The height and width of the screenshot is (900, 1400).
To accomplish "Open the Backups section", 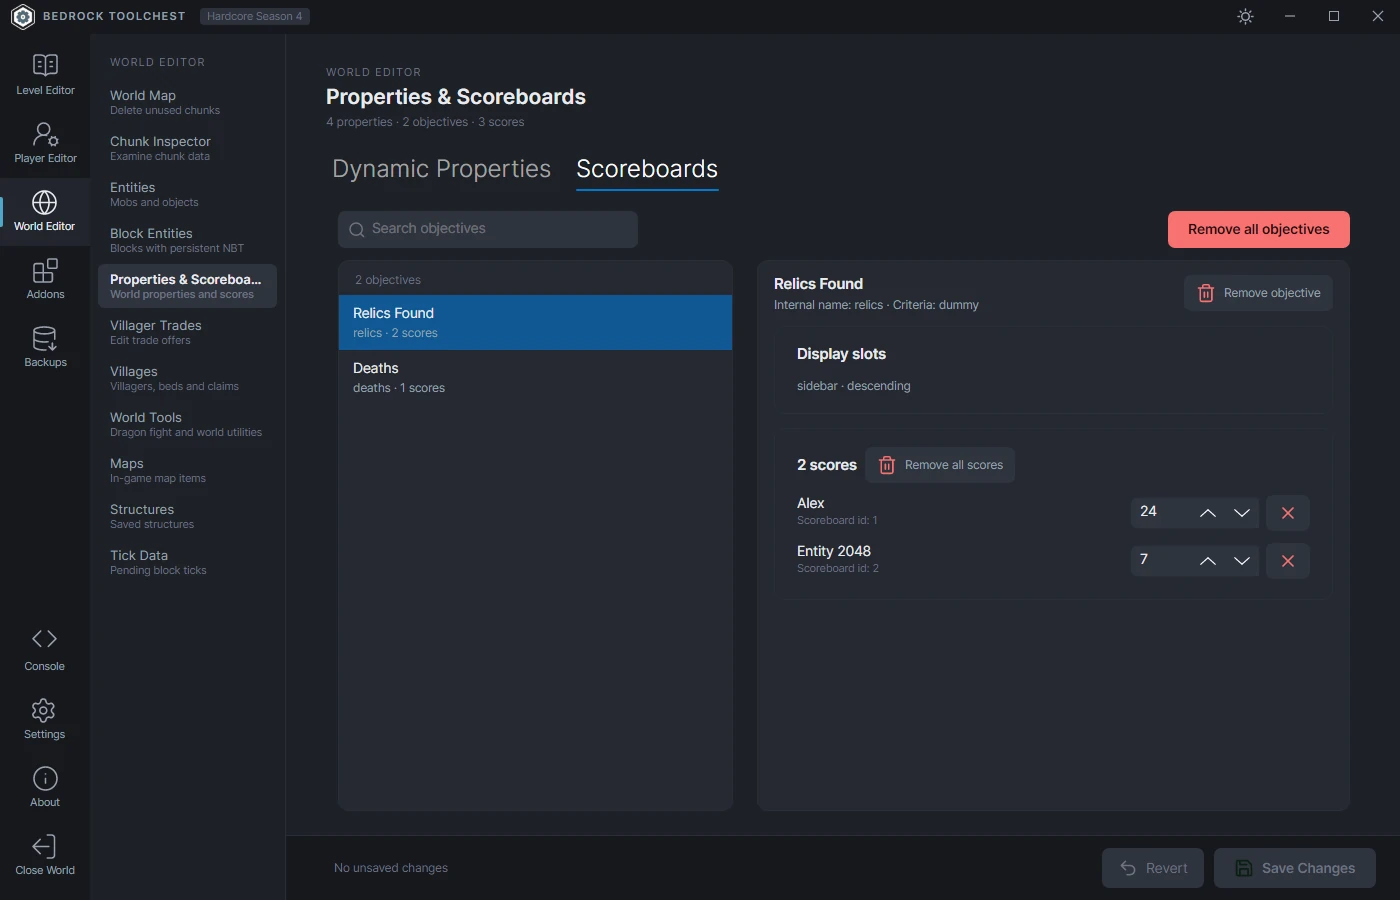I will [x=45, y=347].
